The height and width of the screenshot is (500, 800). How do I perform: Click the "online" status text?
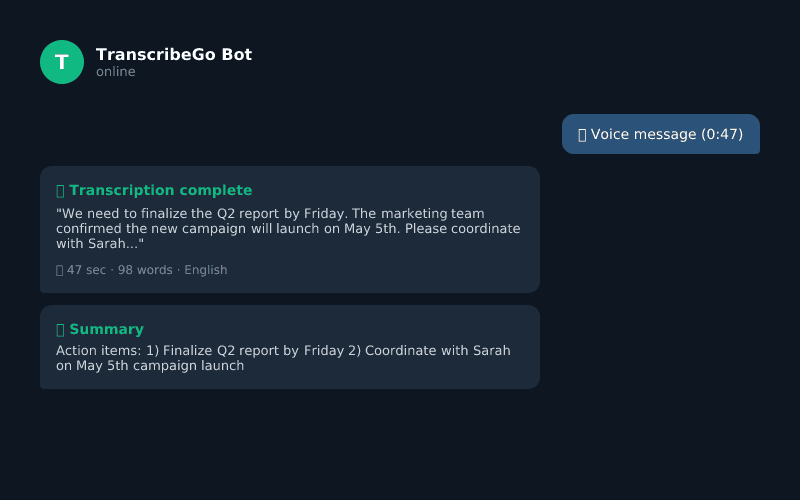(x=116, y=72)
